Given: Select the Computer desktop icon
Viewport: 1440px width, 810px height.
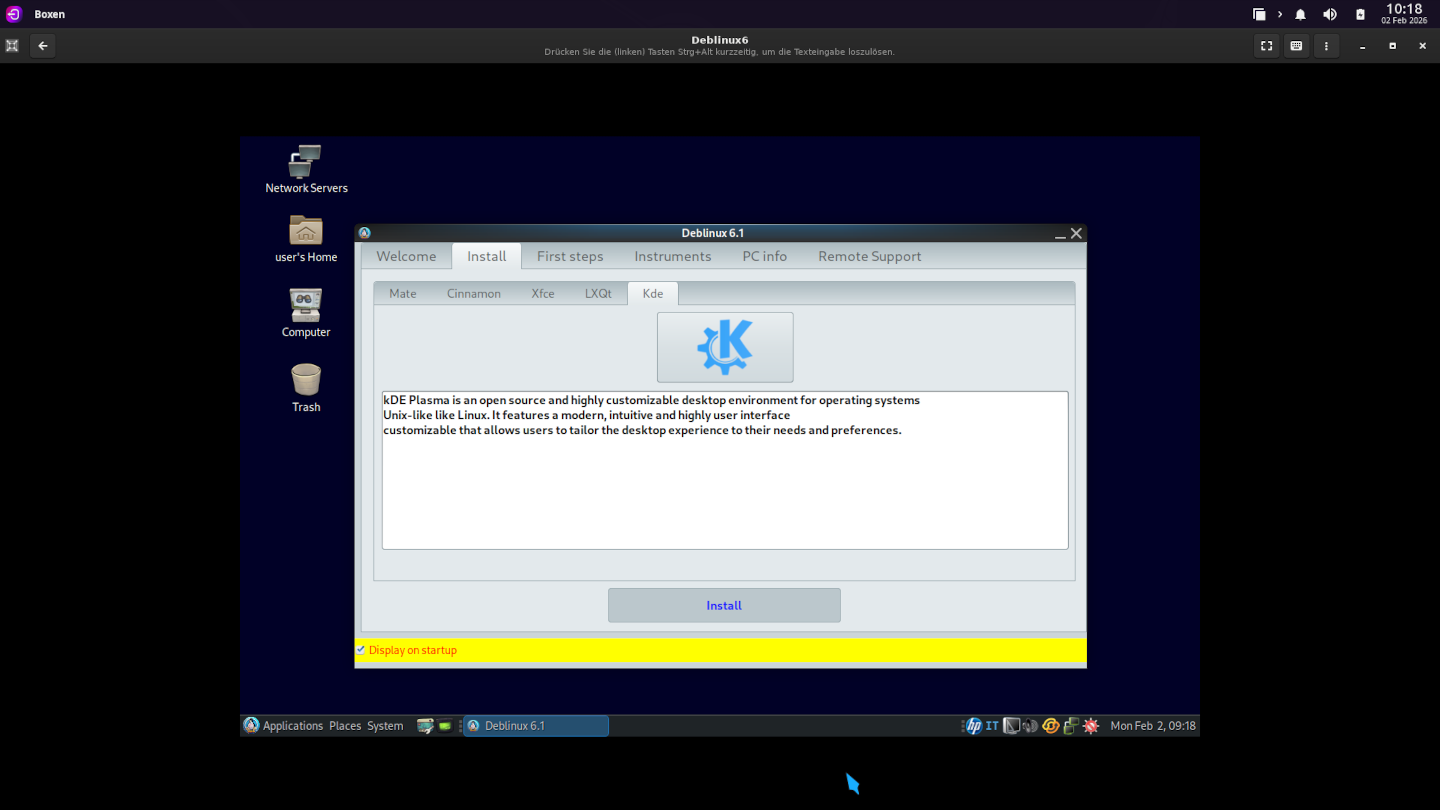Looking at the screenshot, I should click(x=306, y=313).
